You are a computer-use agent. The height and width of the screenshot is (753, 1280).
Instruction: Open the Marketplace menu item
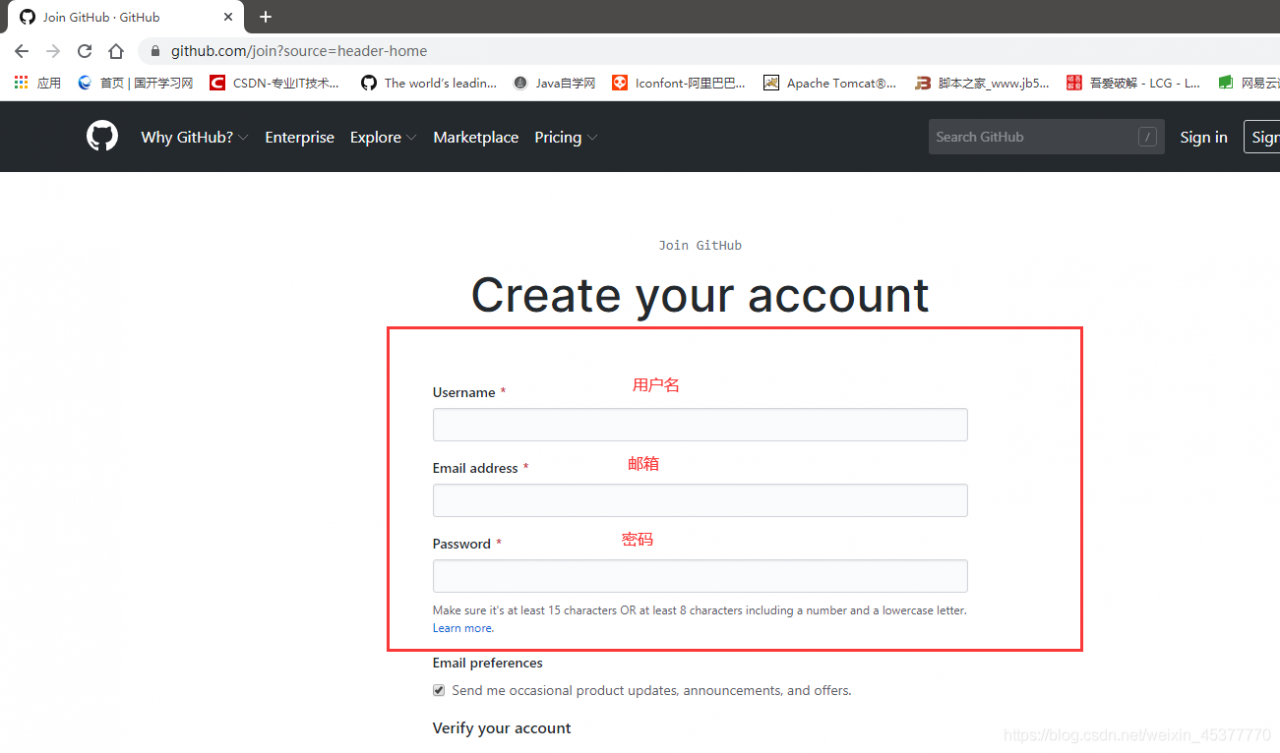[x=476, y=137]
